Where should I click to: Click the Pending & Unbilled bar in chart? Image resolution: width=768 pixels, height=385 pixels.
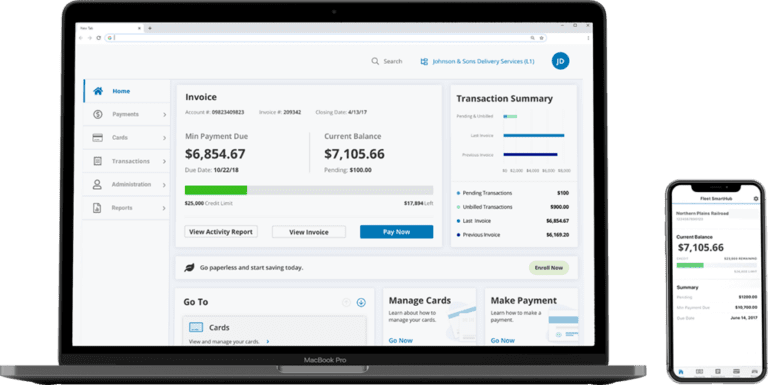coord(510,116)
